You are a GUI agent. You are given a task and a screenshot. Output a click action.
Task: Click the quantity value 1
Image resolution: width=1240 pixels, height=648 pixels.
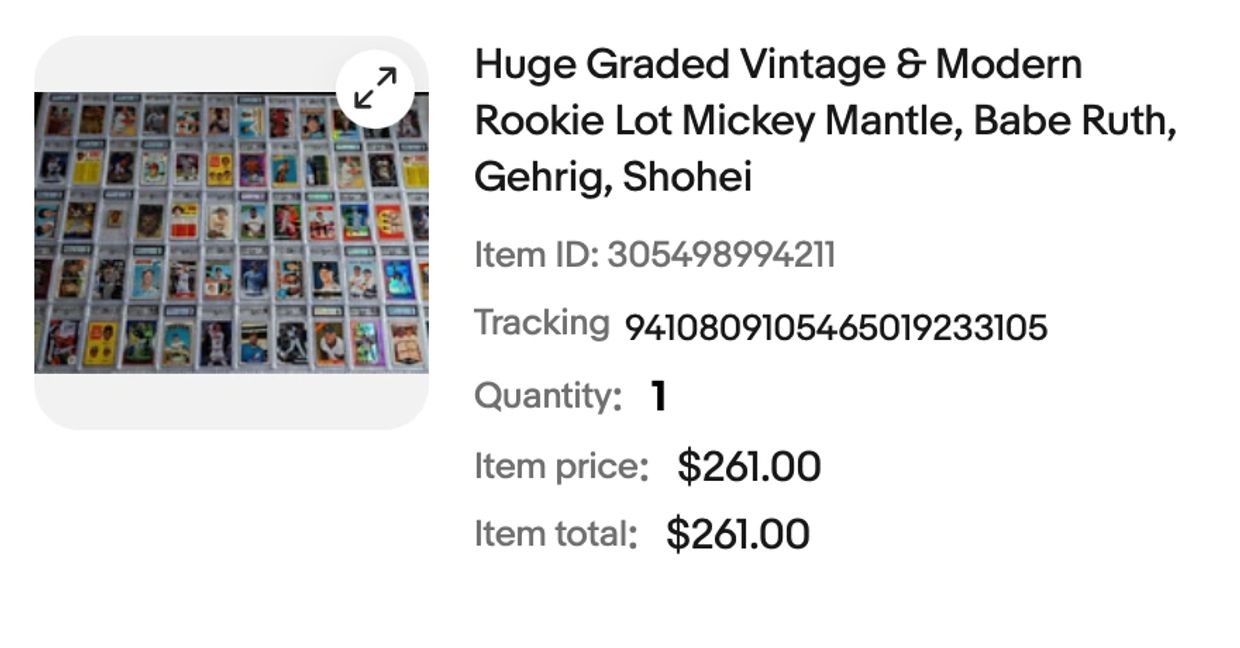658,397
